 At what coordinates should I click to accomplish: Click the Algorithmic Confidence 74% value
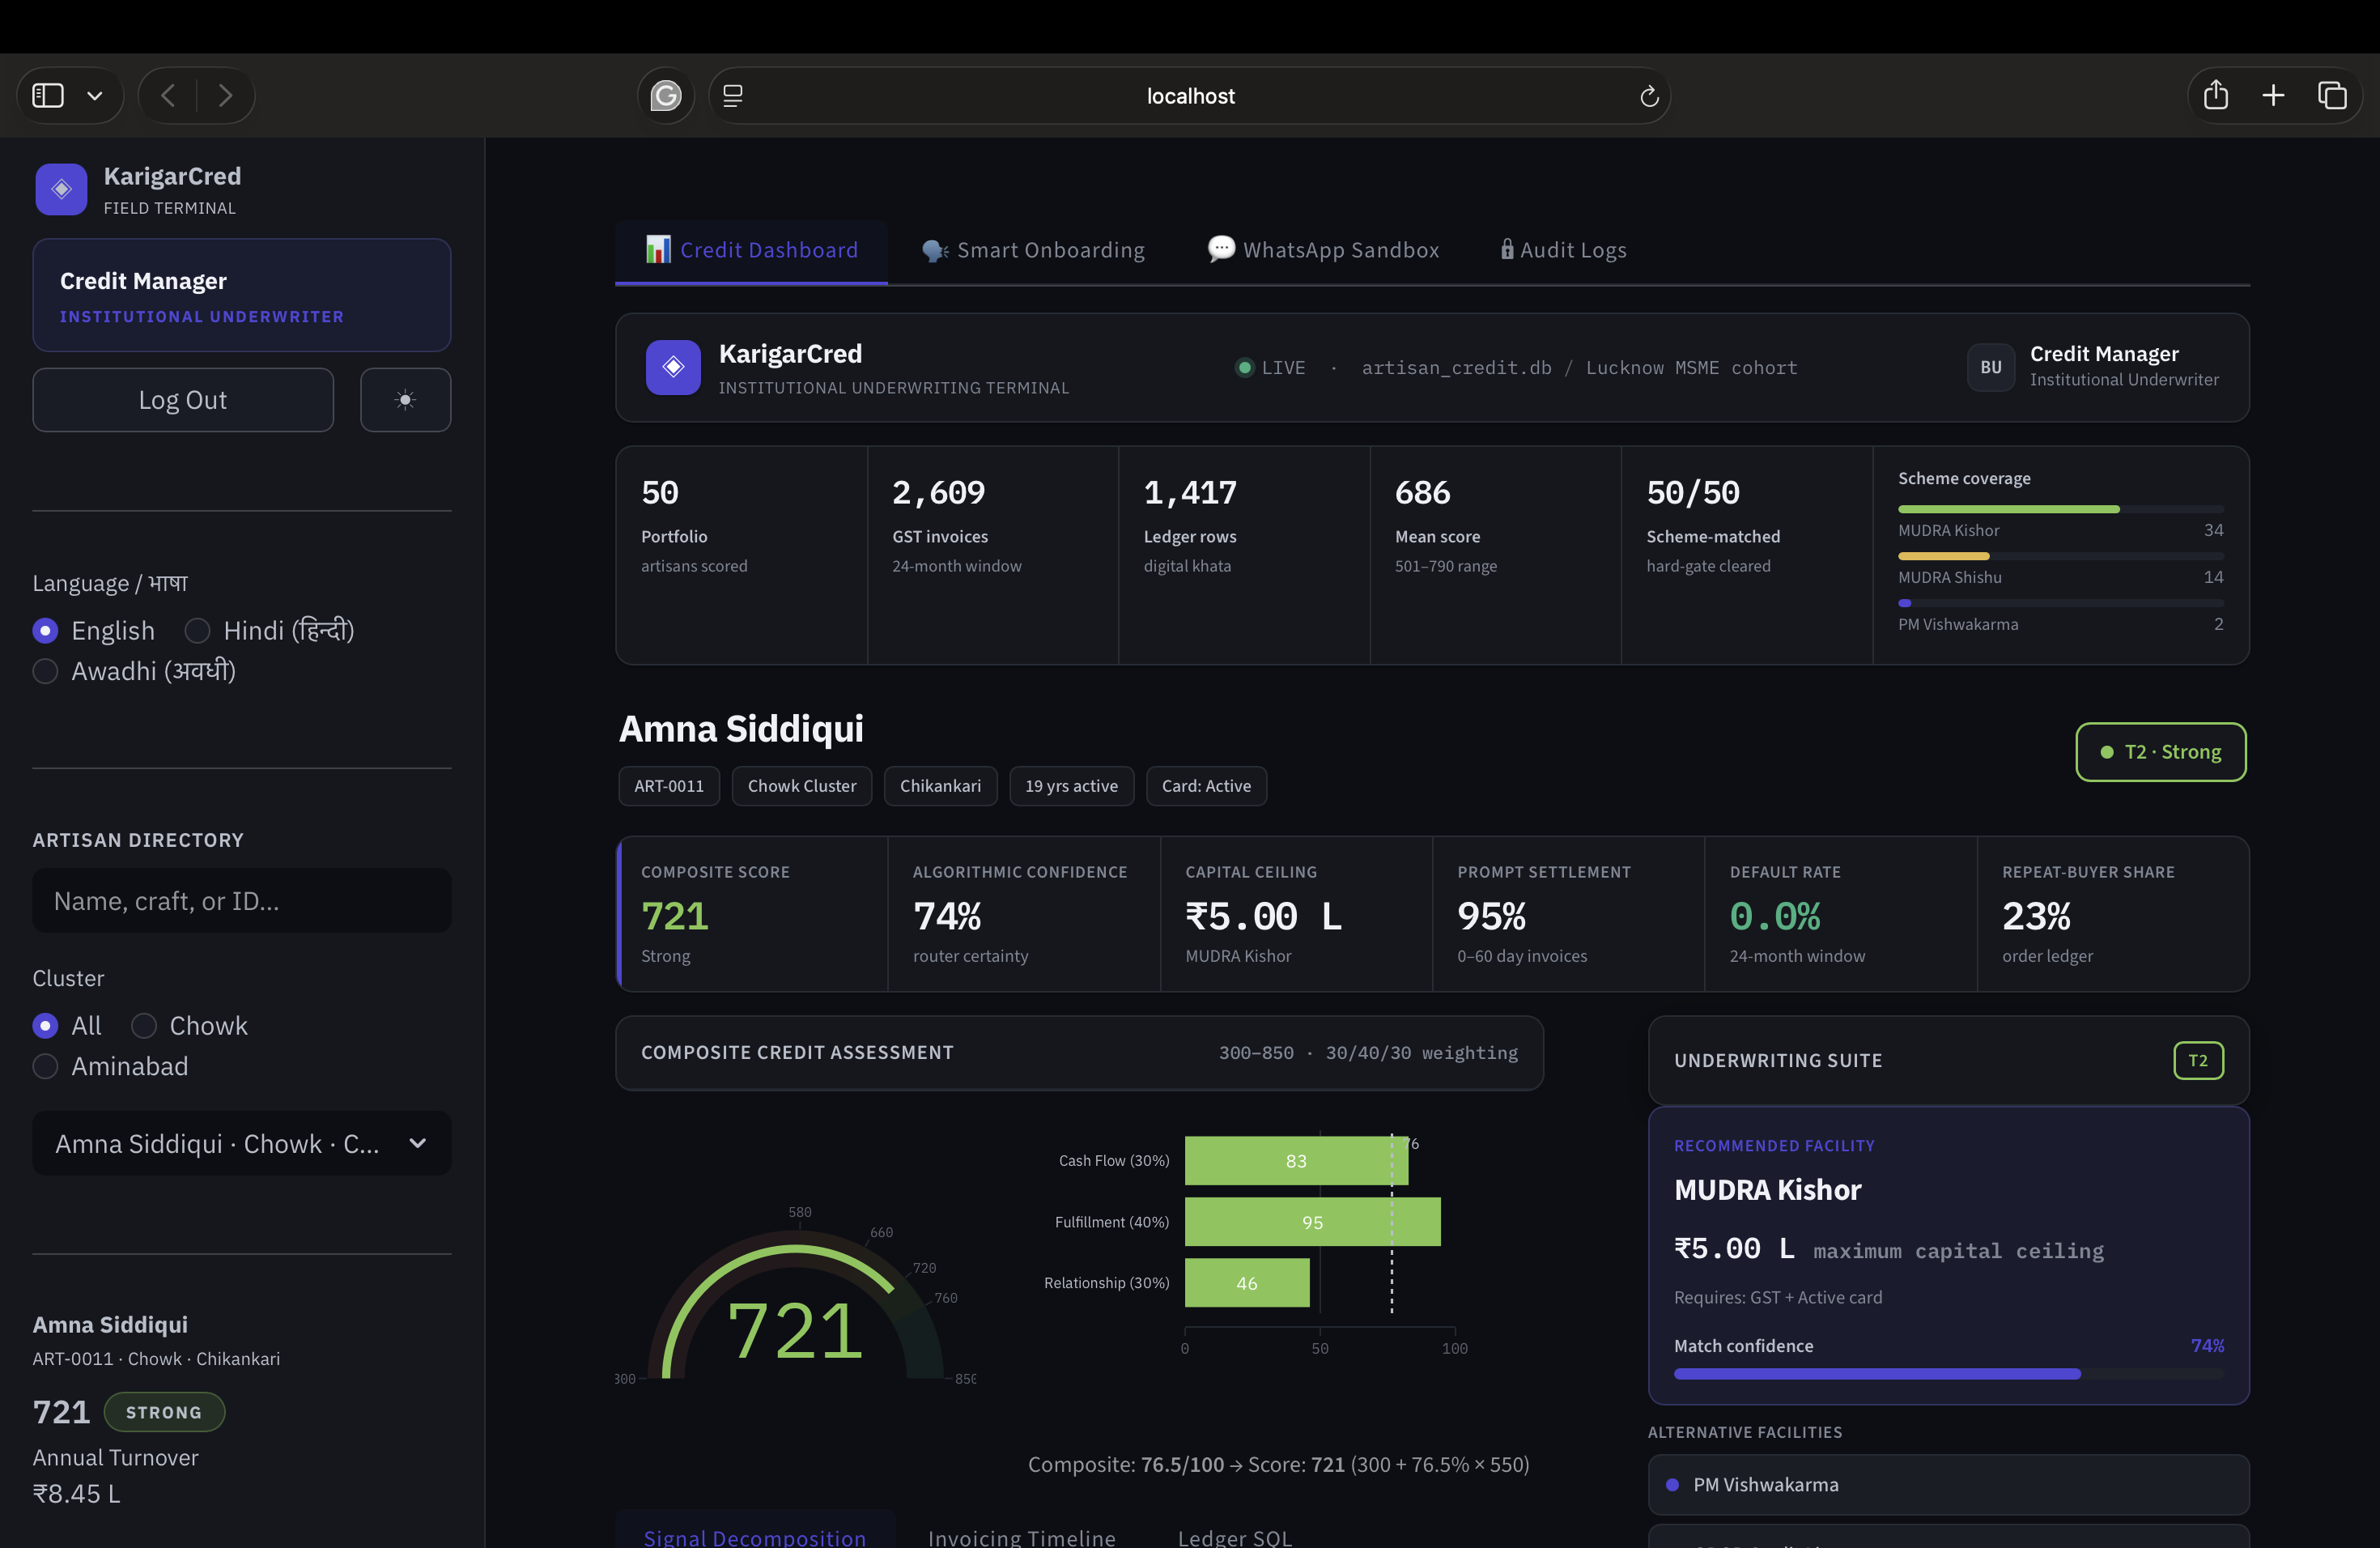tap(947, 916)
